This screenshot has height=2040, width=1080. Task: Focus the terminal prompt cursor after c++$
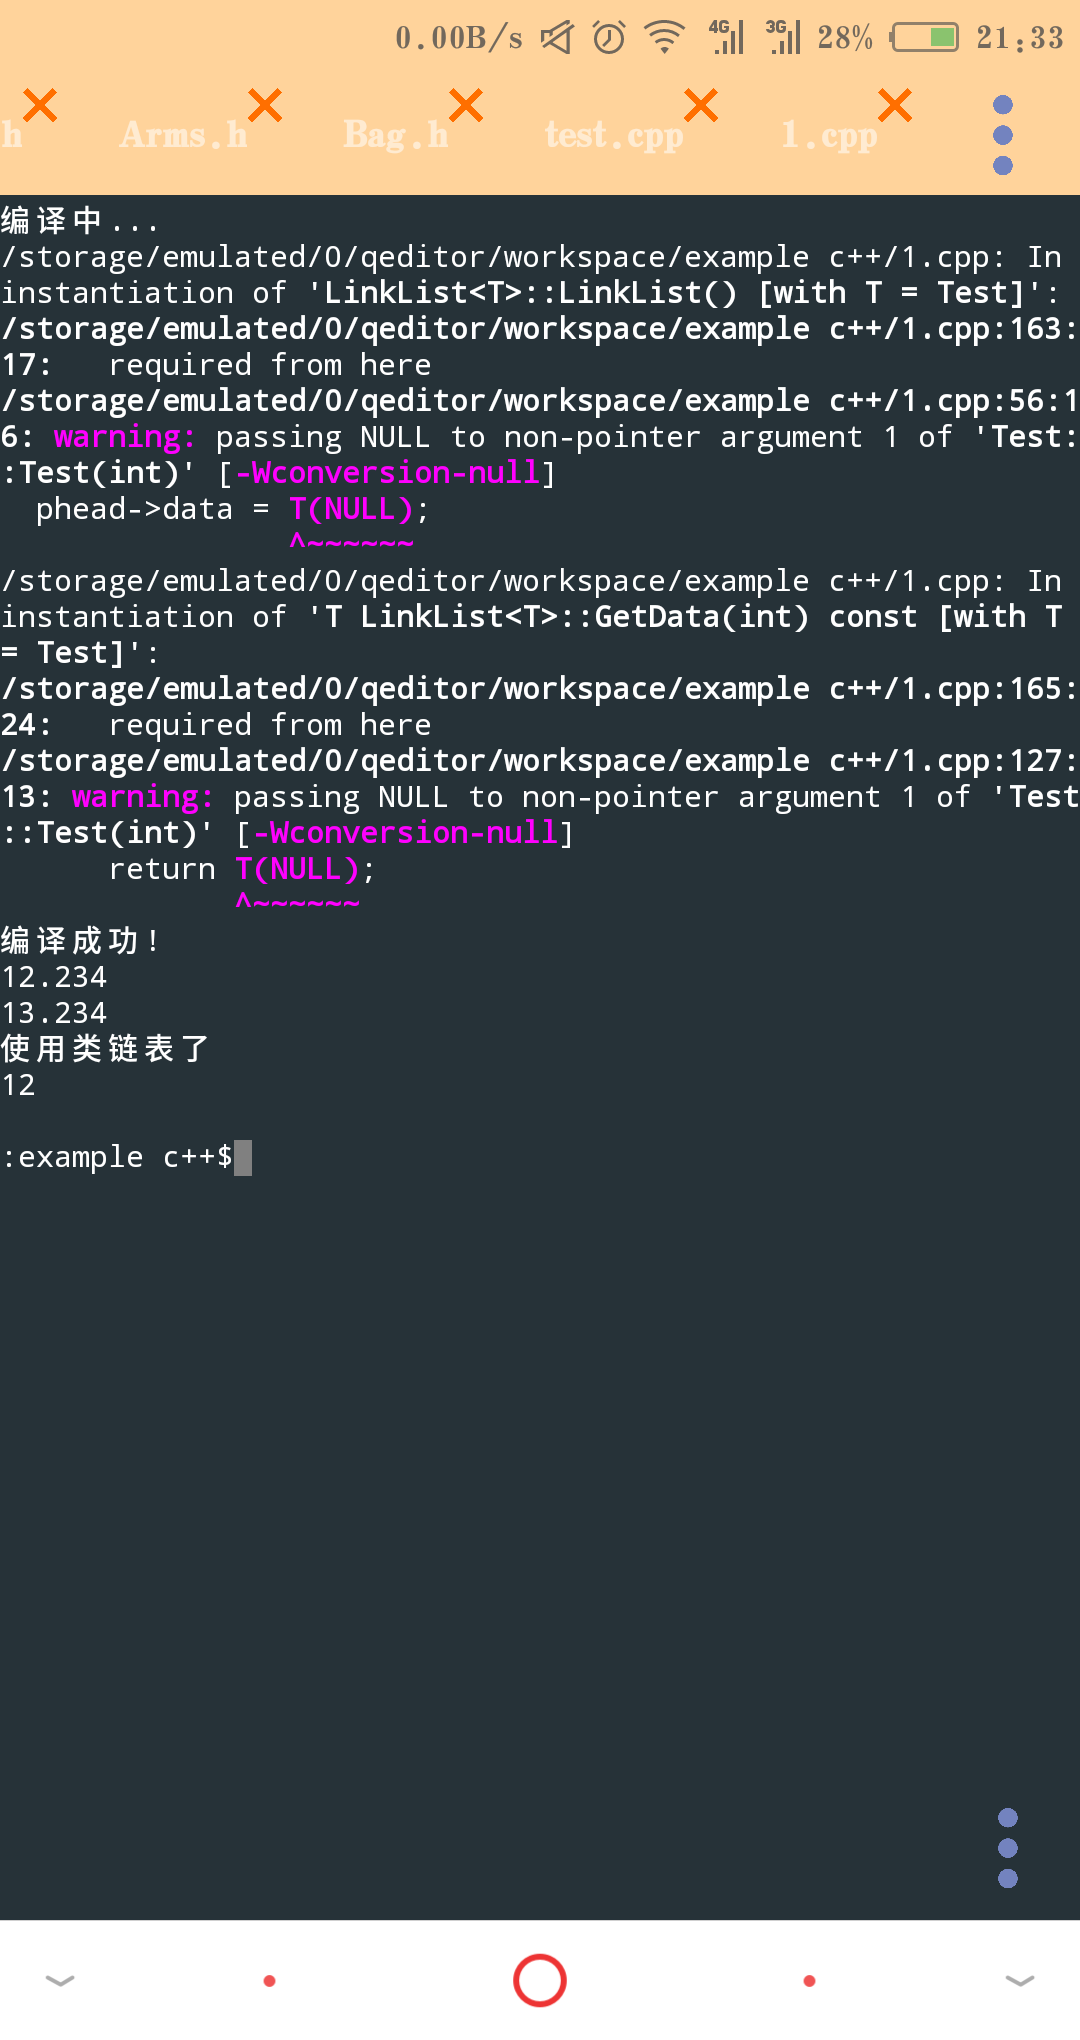pos(243,1158)
